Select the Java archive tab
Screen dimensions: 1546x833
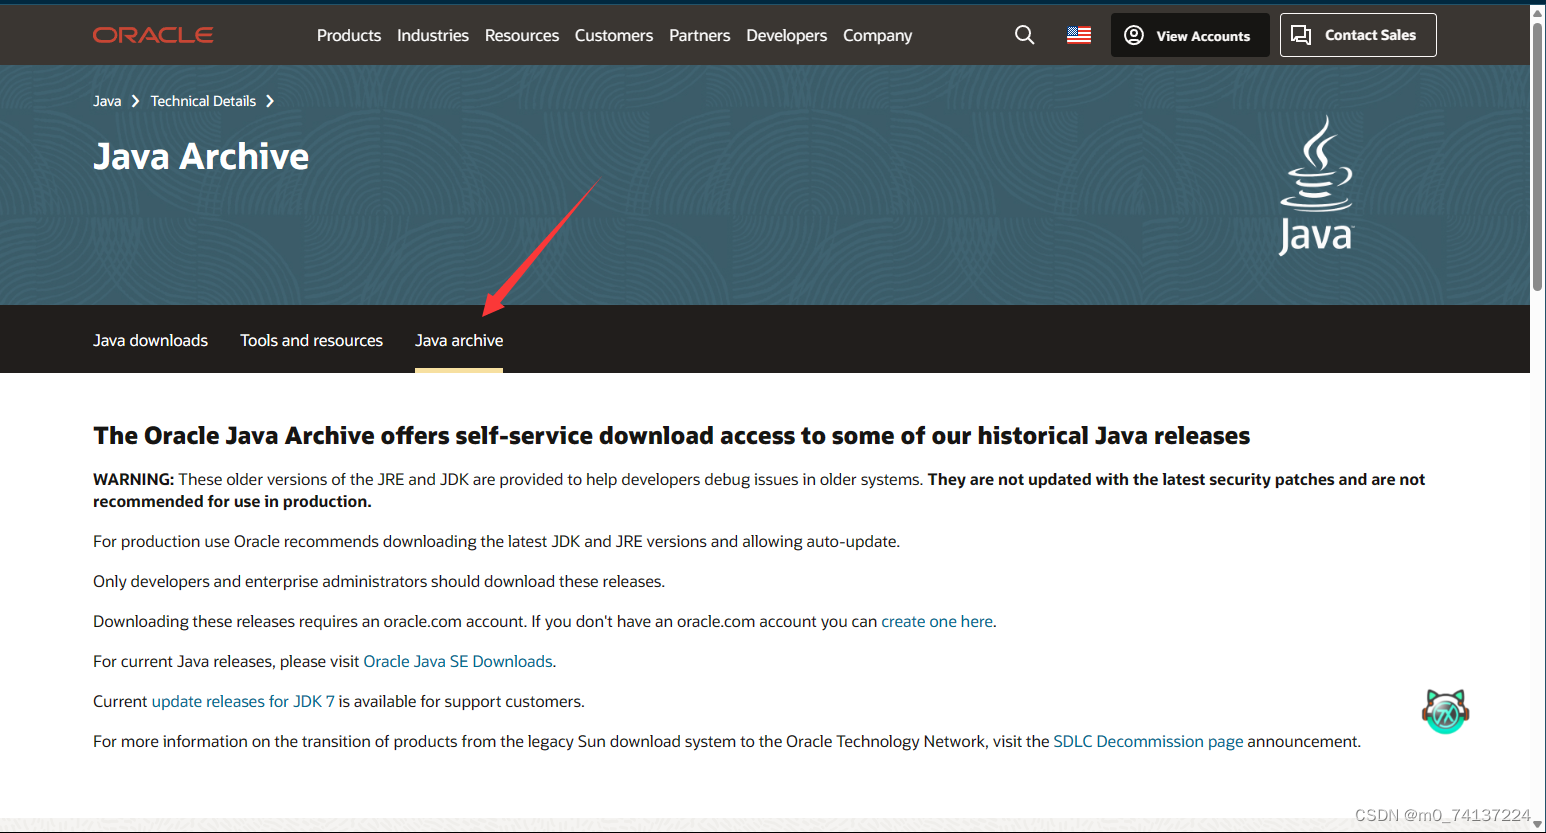pos(459,340)
